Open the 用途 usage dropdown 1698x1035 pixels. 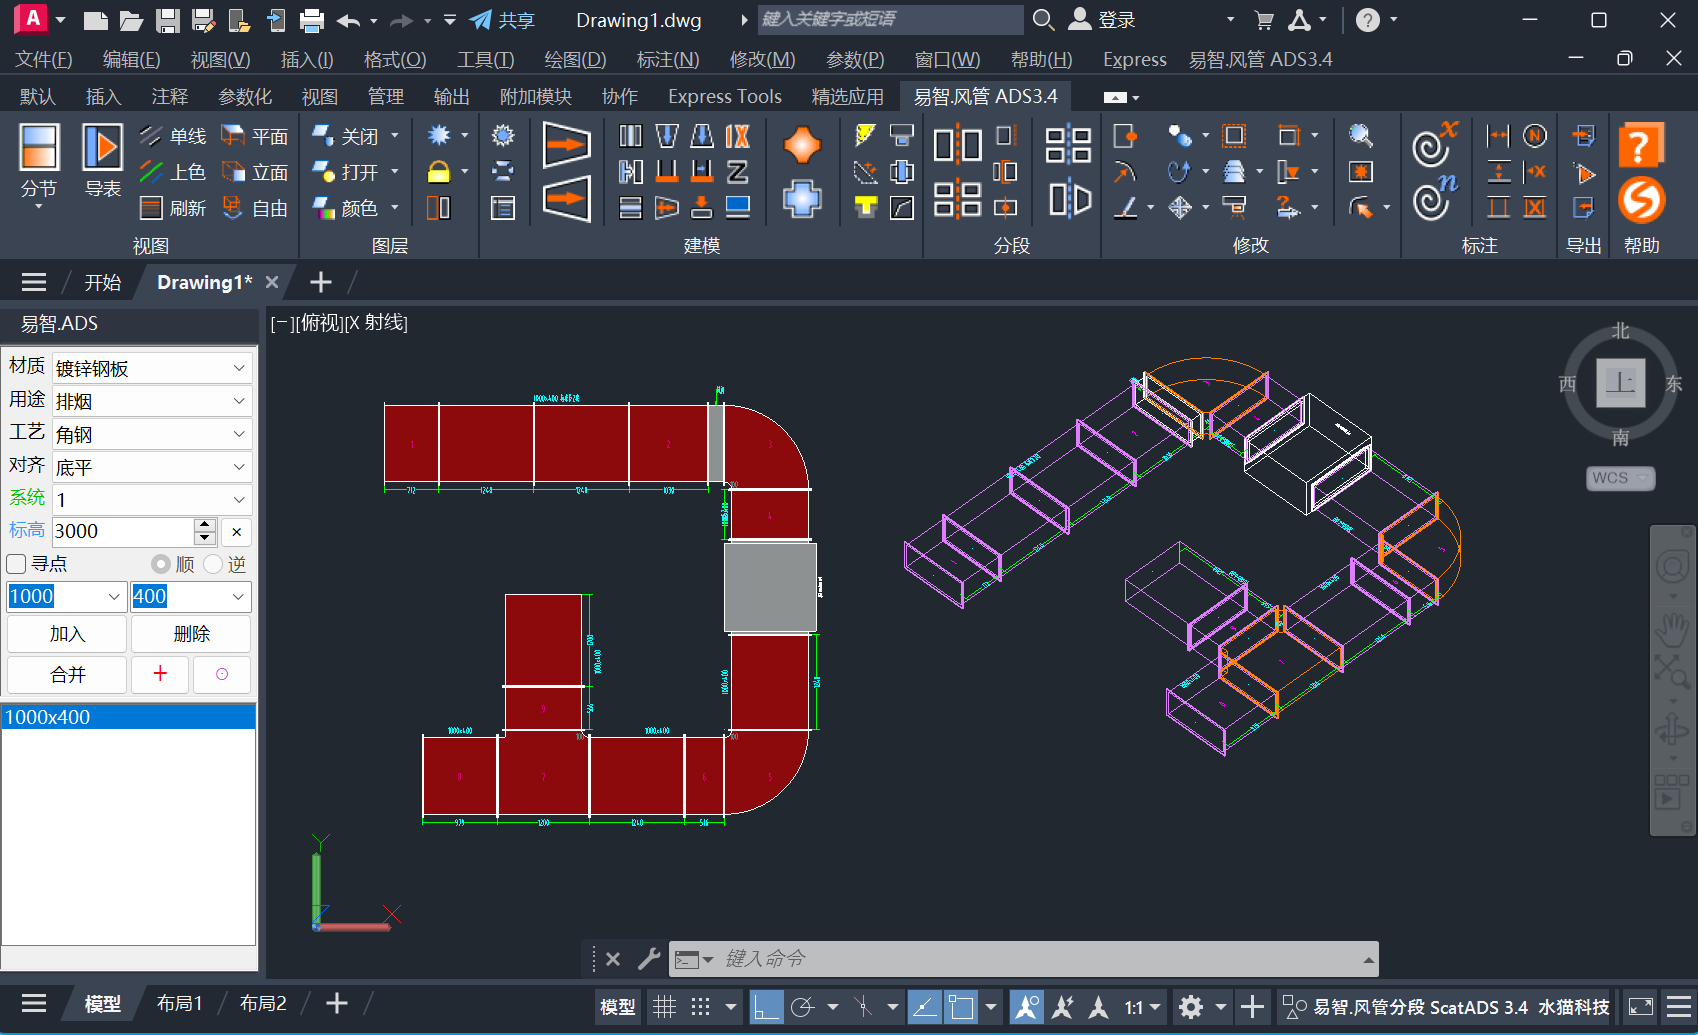pyautogui.click(x=239, y=401)
